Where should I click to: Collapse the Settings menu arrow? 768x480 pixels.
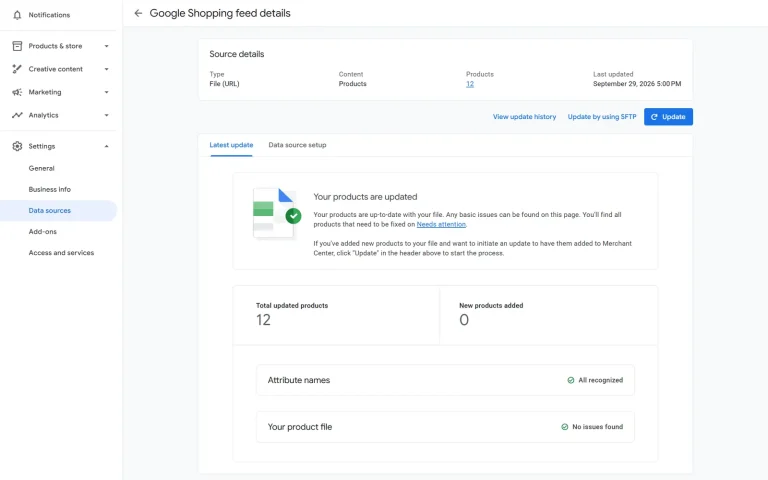106,146
